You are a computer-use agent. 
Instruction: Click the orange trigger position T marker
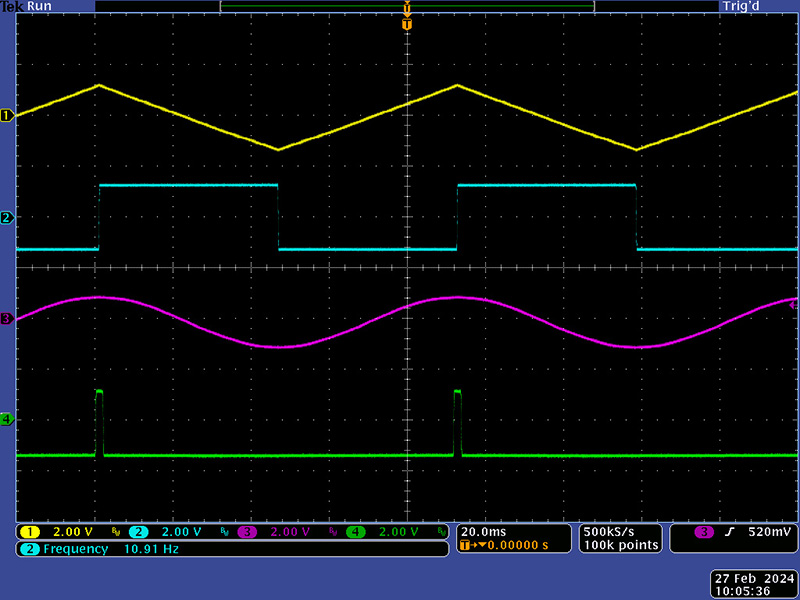pos(406,24)
